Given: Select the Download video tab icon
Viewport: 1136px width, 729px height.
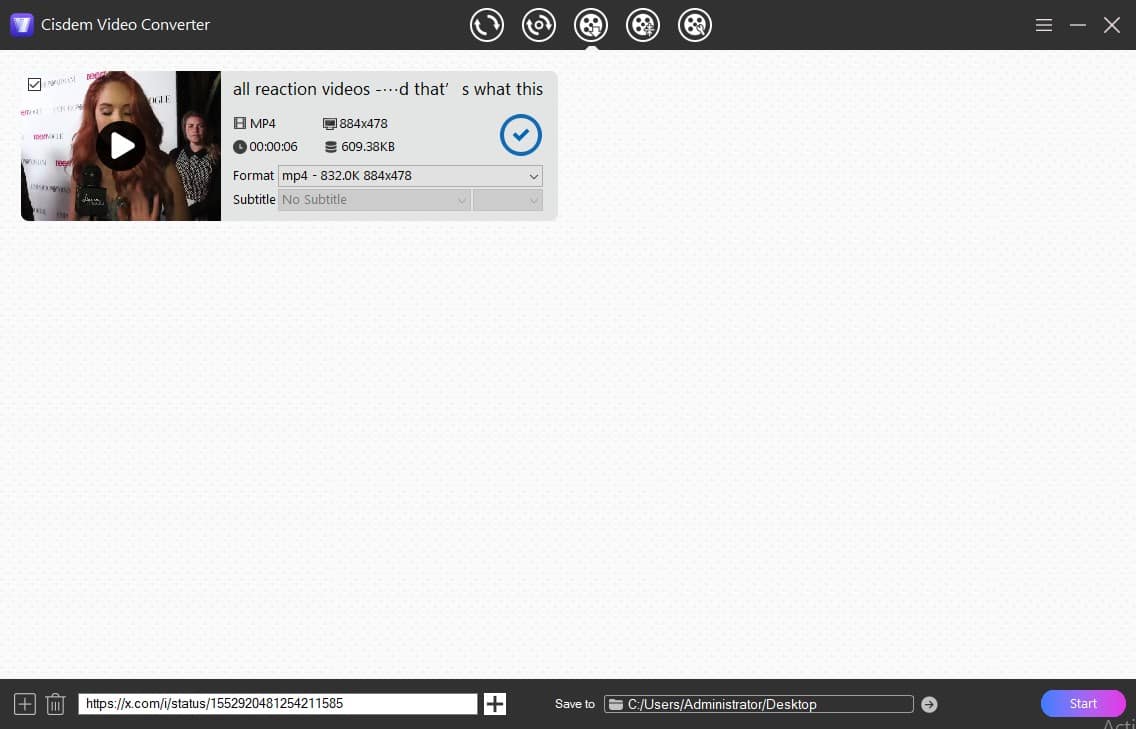Looking at the screenshot, I should (x=590, y=25).
